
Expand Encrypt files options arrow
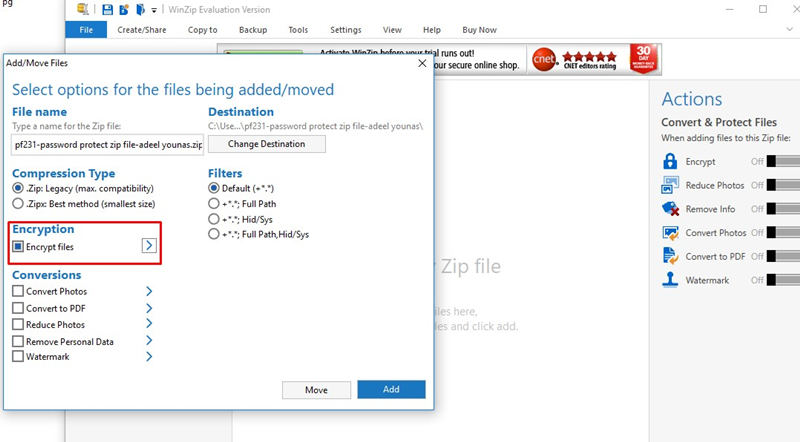click(x=149, y=246)
